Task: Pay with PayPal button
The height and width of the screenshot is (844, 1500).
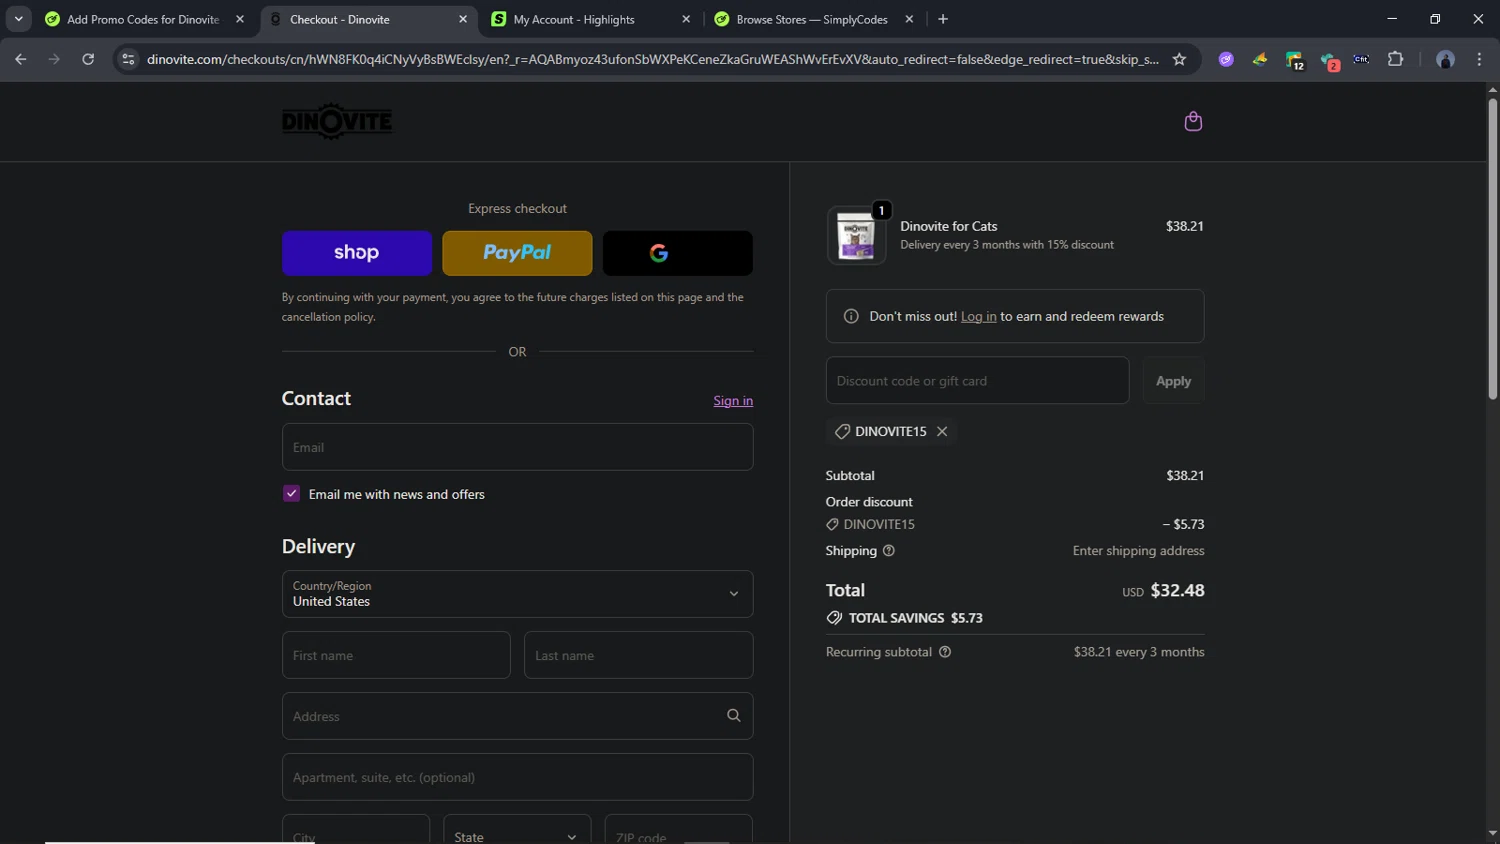Action: click(x=517, y=253)
